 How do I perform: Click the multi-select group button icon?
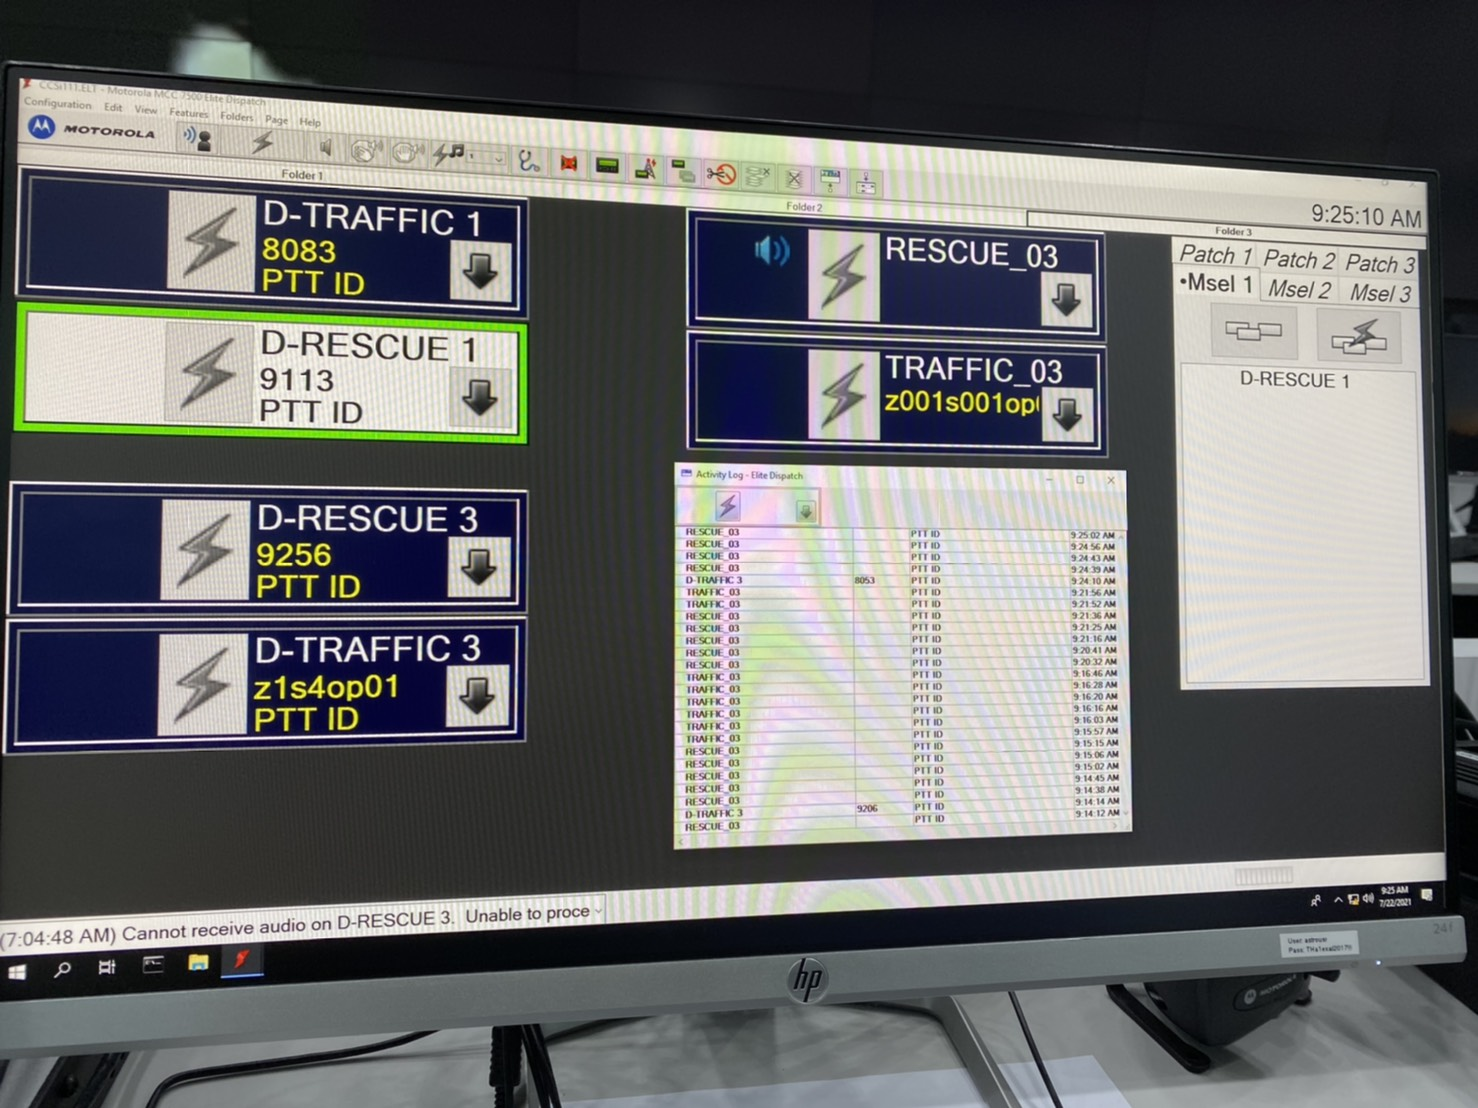click(1253, 332)
